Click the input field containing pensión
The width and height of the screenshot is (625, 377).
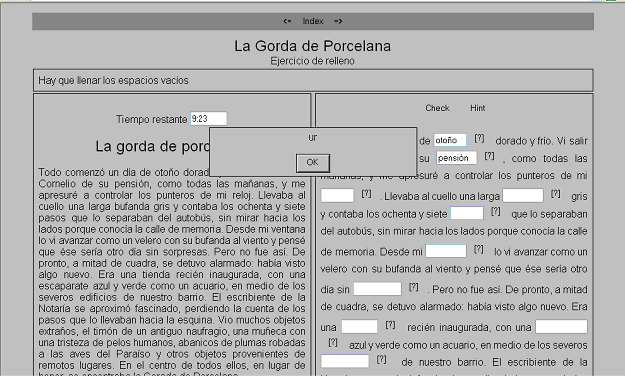coord(456,158)
